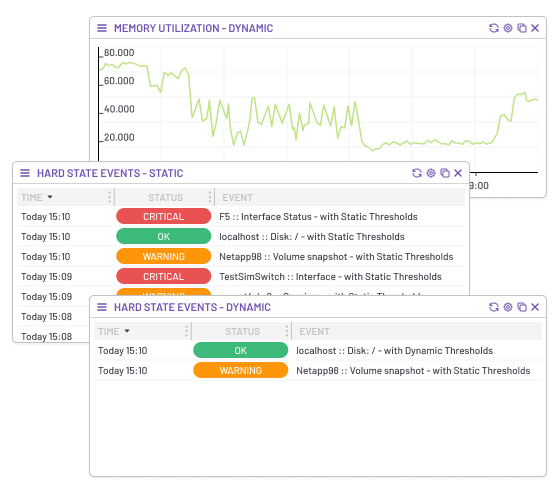Duplicate the Hard State Events - Dynamic widget

(522, 307)
